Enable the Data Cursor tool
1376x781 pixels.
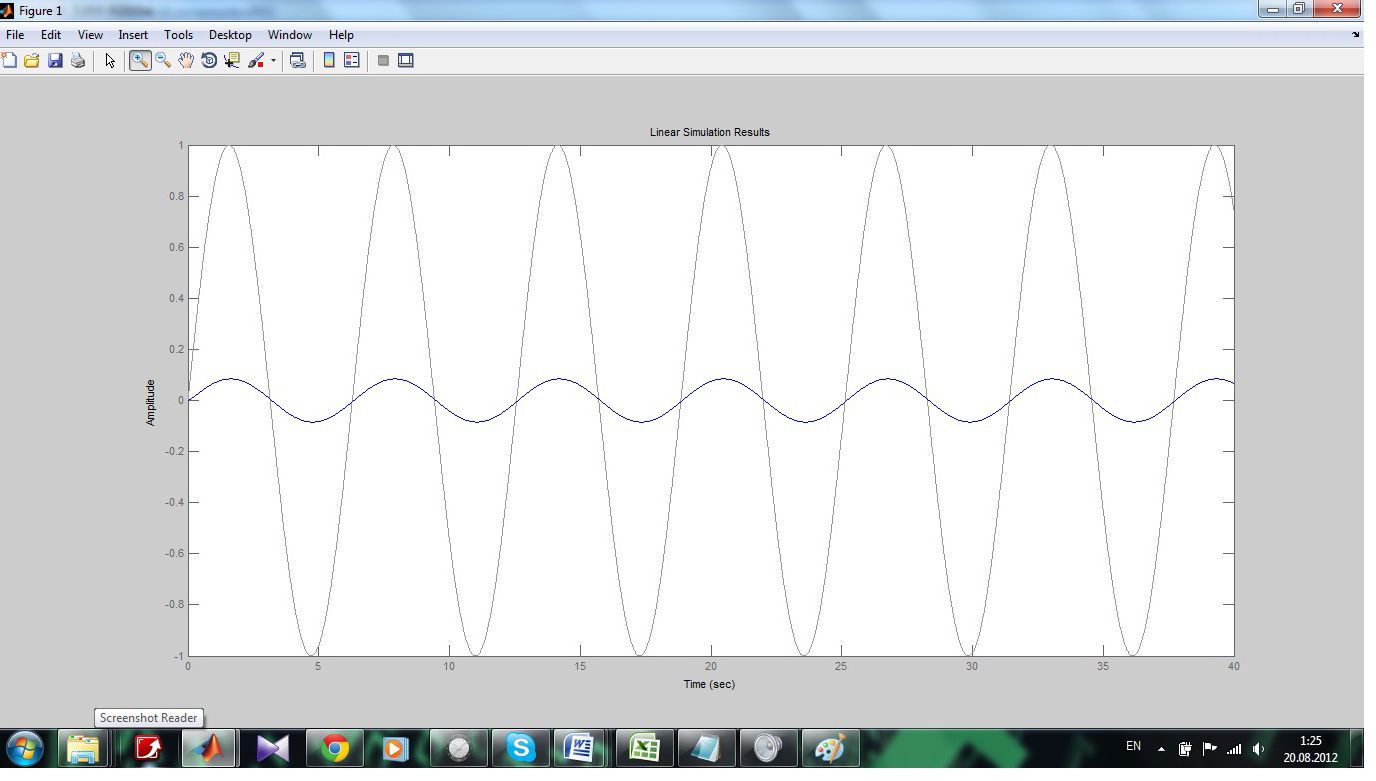[x=232, y=61]
